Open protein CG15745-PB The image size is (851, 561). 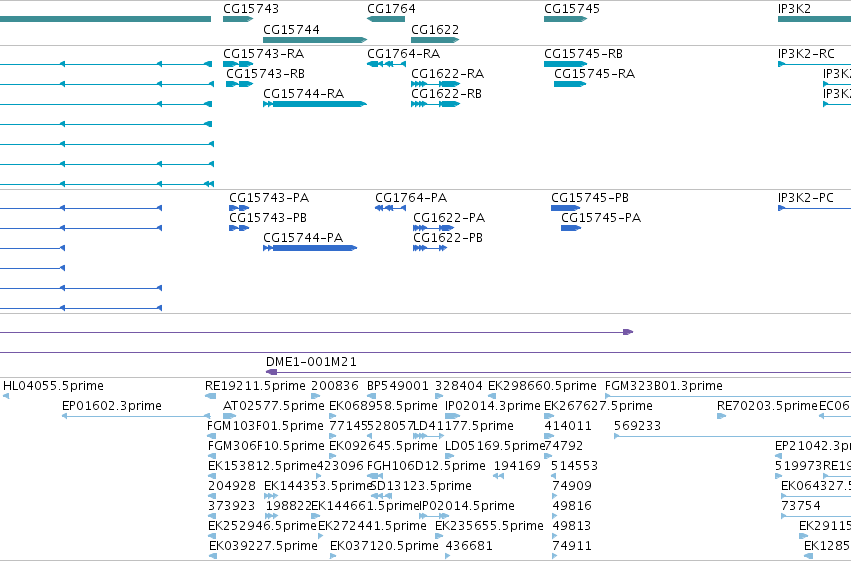(590, 197)
